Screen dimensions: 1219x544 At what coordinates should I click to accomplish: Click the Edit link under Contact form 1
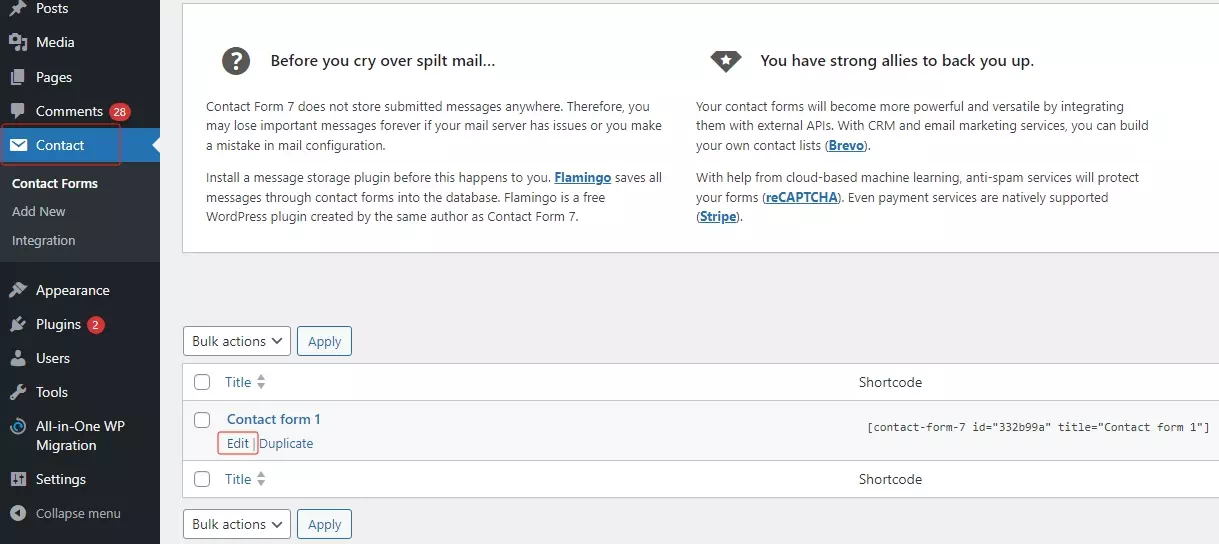click(x=237, y=444)
